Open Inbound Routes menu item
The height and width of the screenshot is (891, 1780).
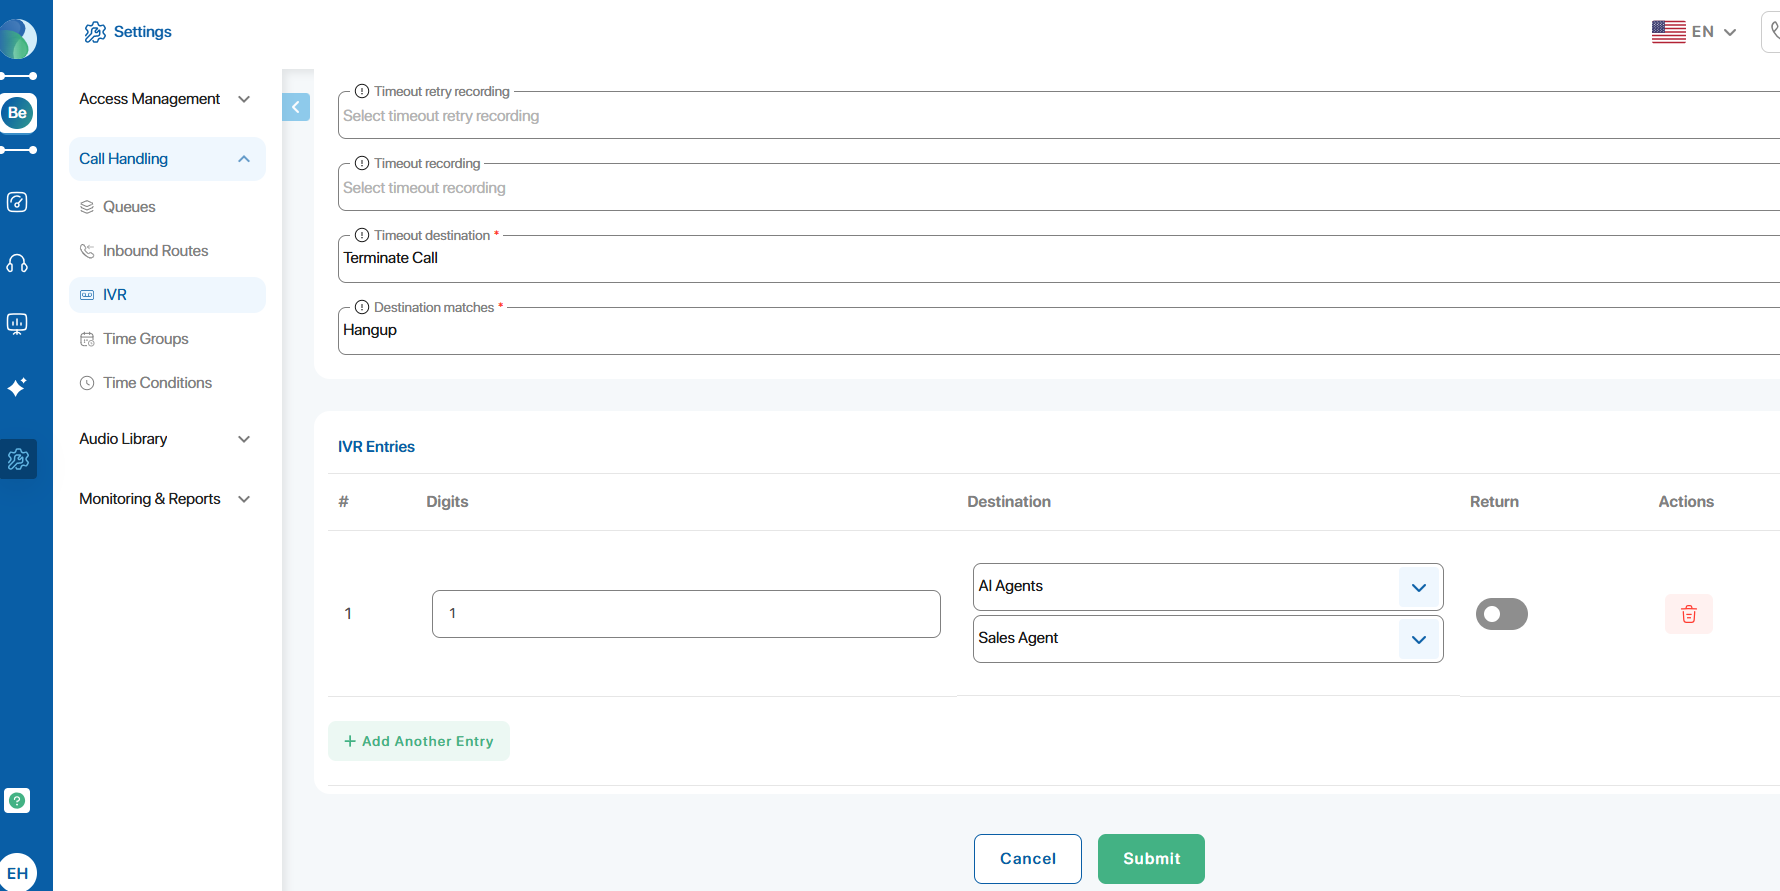click(155, 251)
